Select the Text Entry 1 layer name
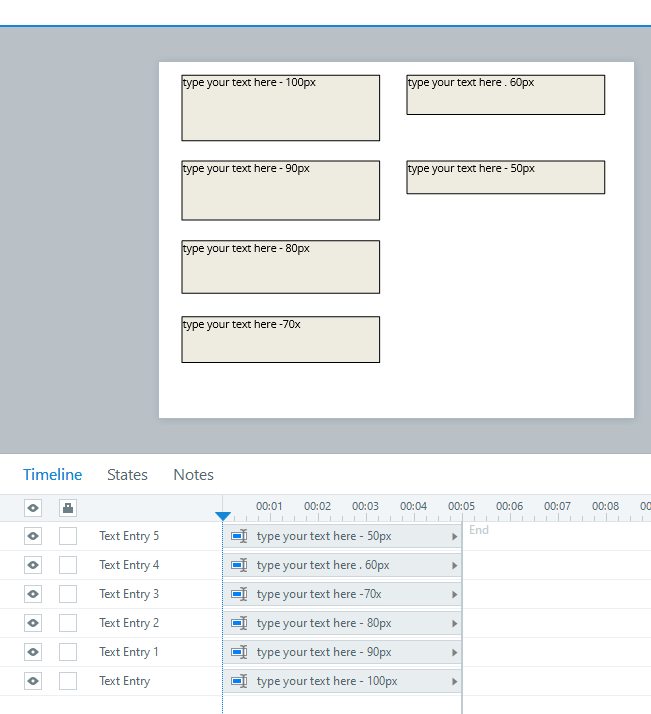Image resolution: width=651 pixels, height=714 pixels. [x=129, y=652]
